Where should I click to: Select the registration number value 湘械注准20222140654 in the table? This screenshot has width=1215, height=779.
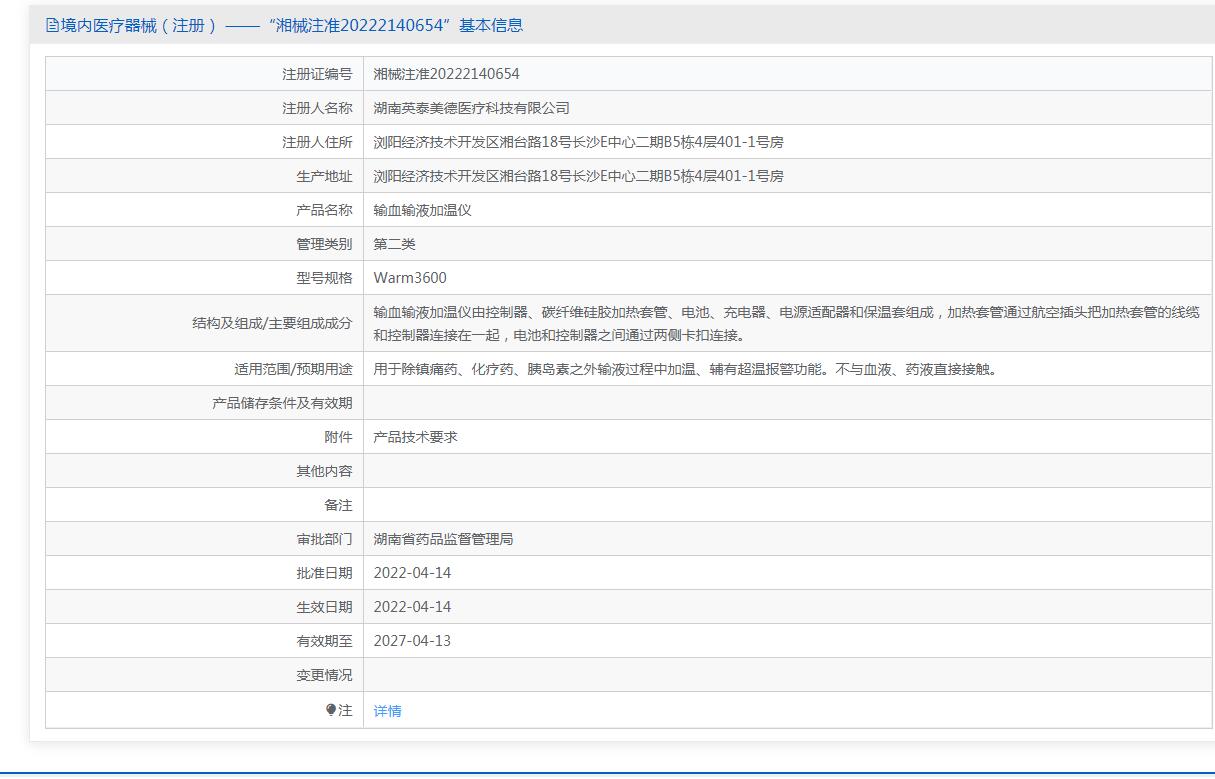click(x=446, y=74)
